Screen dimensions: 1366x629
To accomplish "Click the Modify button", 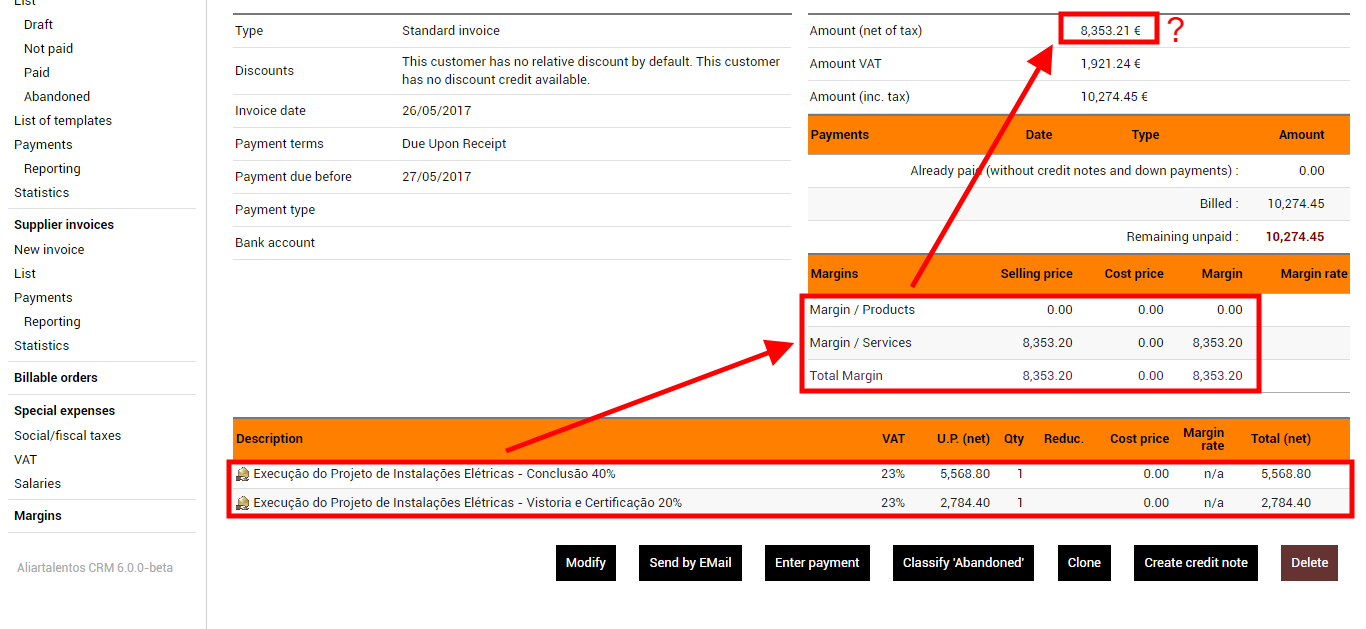I will pyautogui.click(x=585, y=562).
